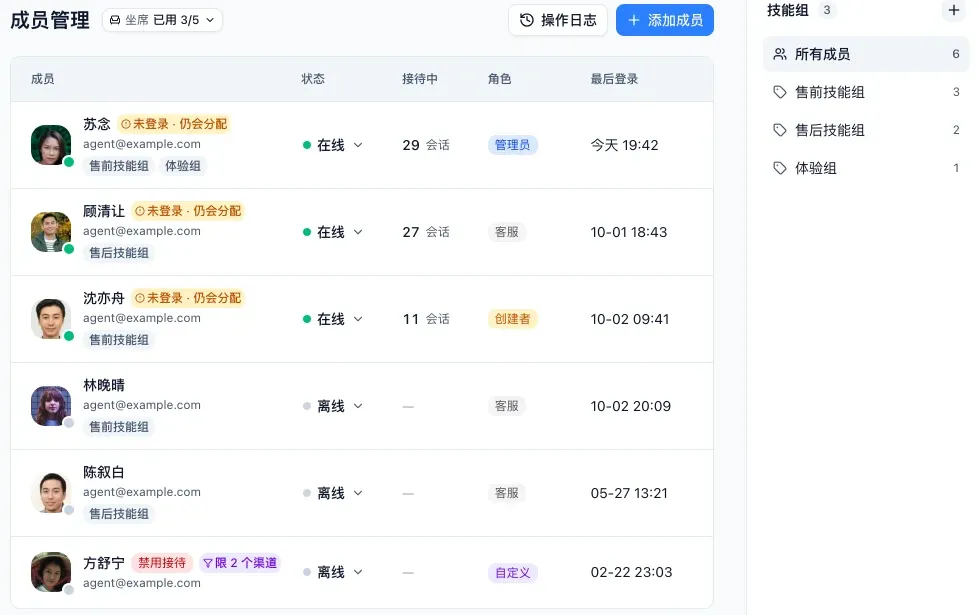Click the tag icon beside sidebar 售前技能组
The height and width of the screenshot is (615, 978).
click(780, 92)
